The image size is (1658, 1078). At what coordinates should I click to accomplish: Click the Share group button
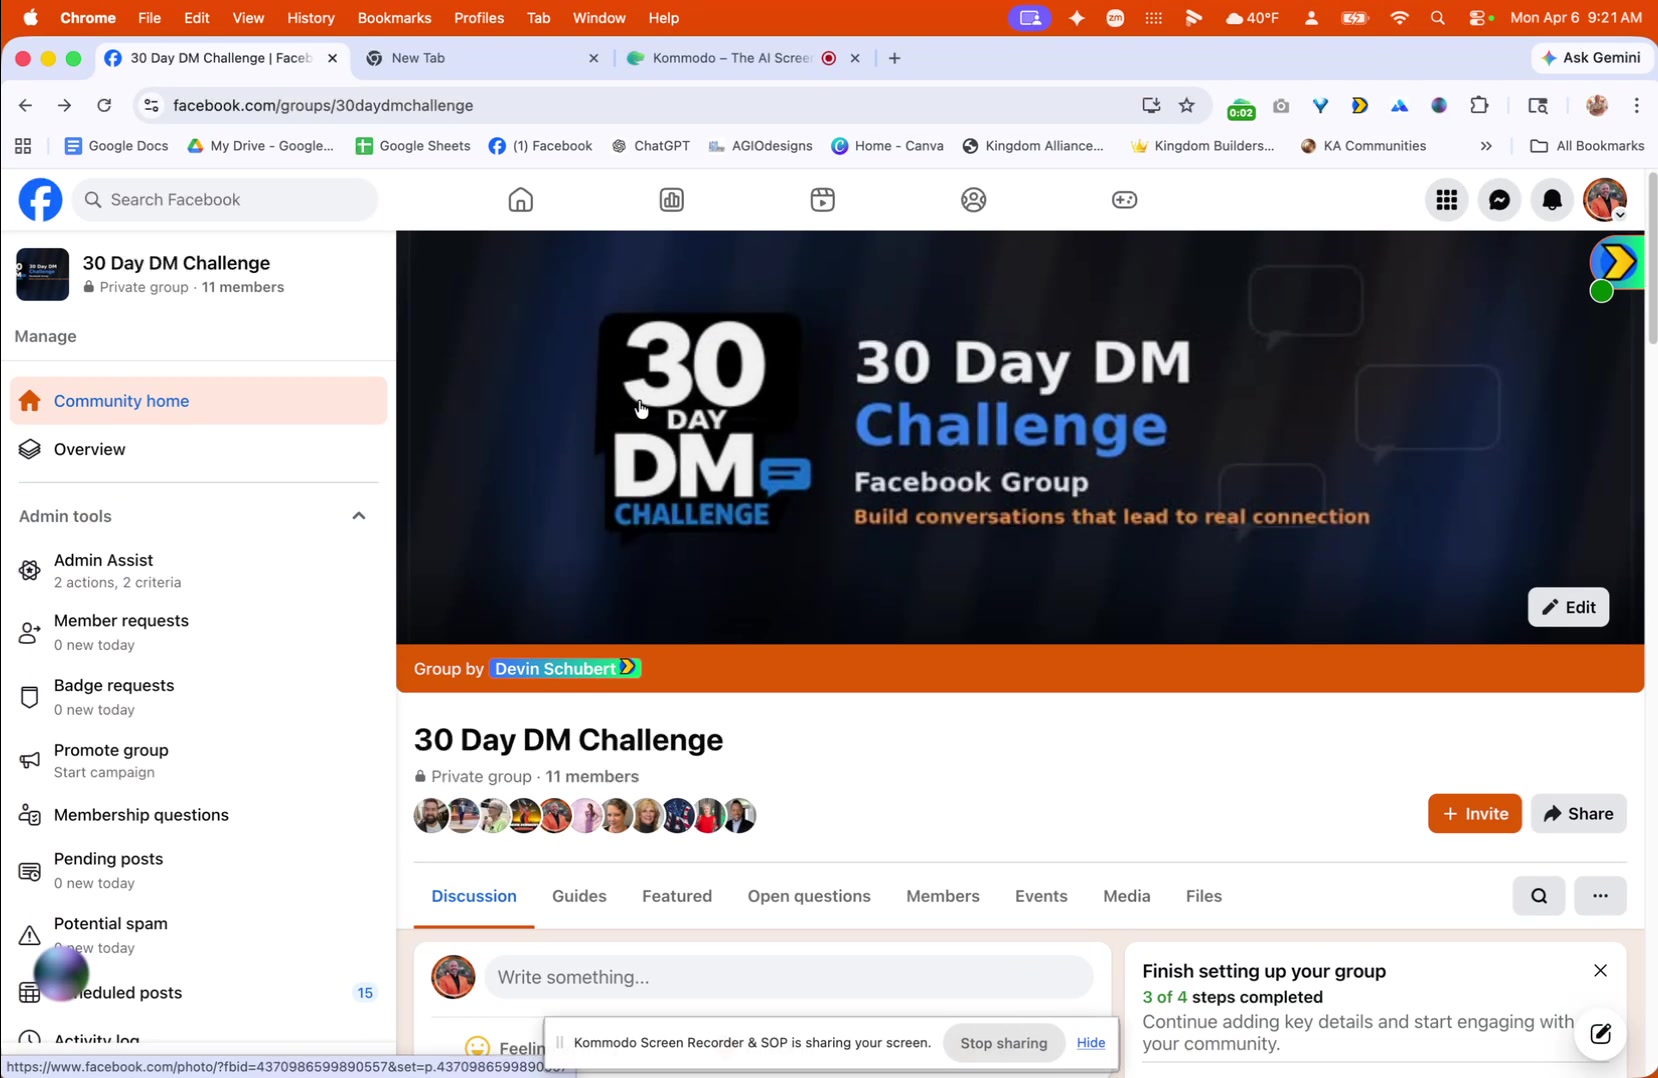pos(1579,814)
